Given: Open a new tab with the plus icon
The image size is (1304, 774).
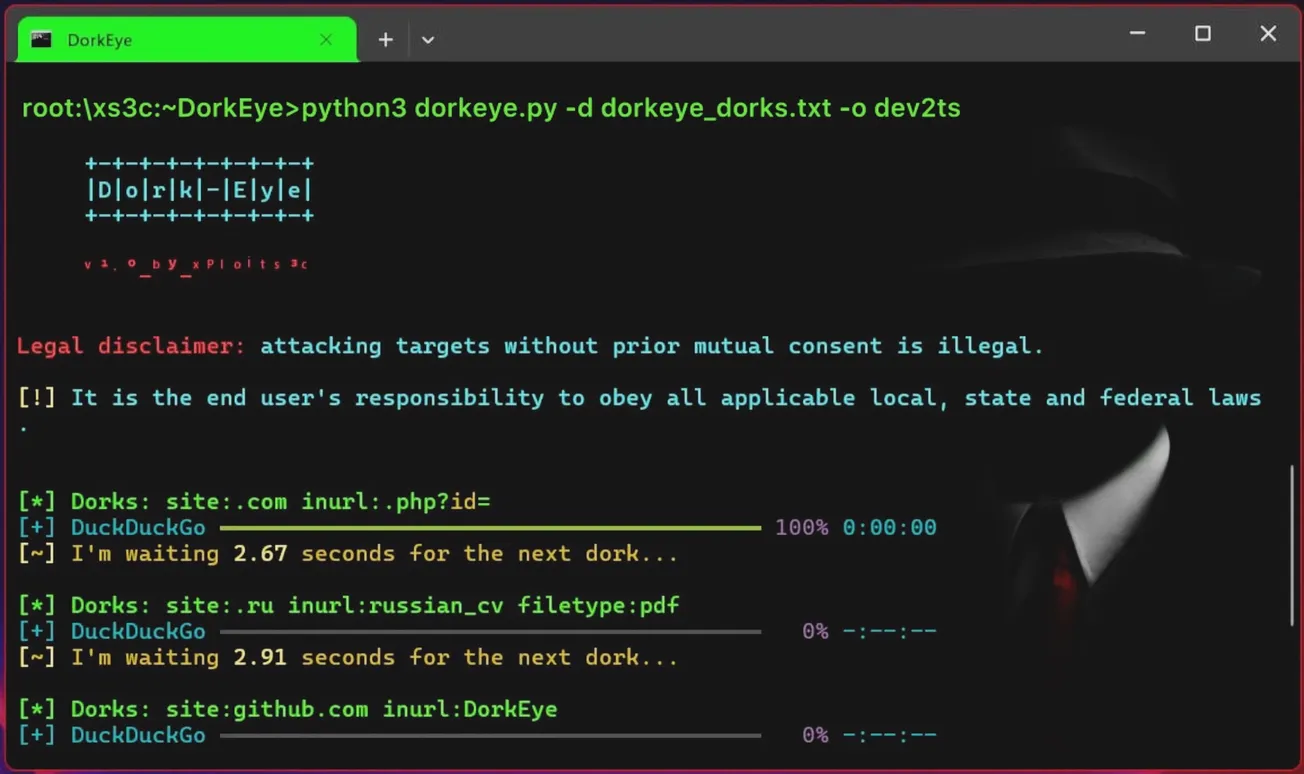Looking at the screenshot, I should [x=385, y=39].
